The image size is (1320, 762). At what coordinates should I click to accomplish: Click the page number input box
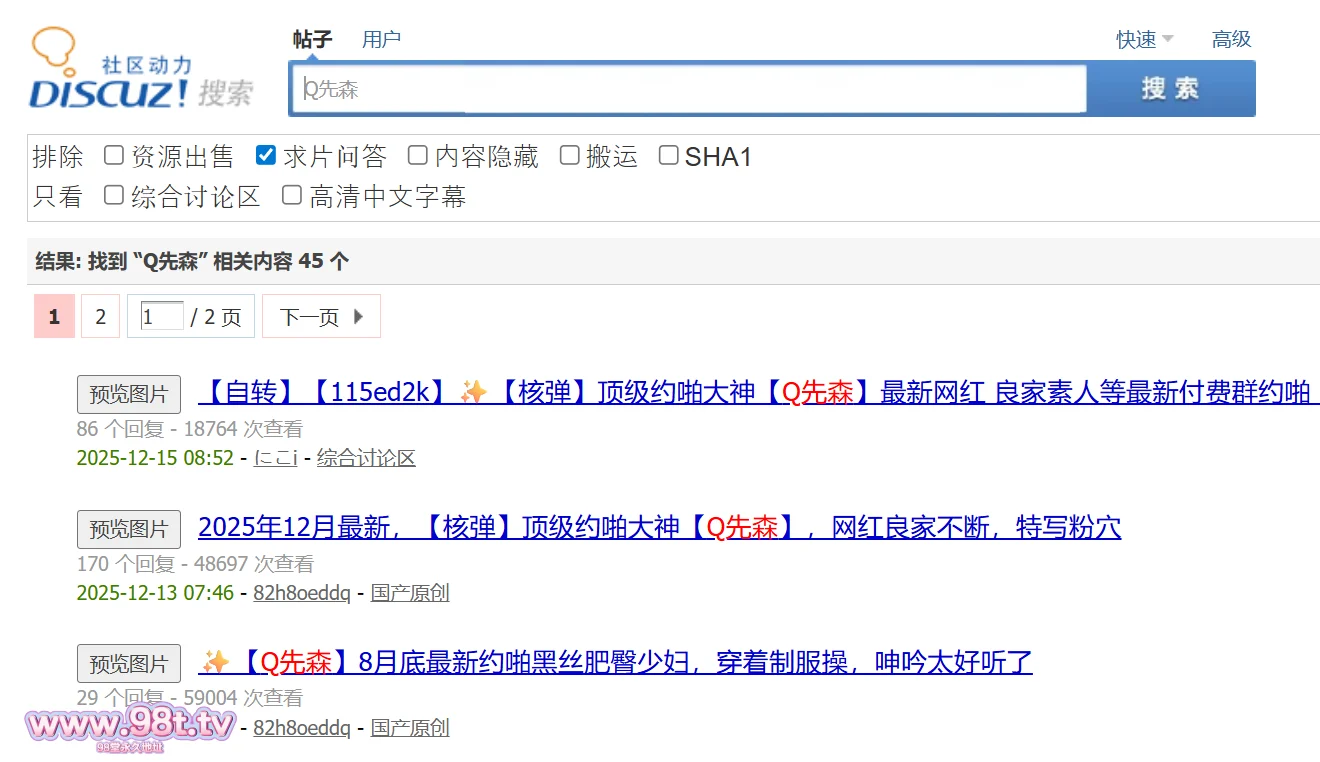click(x=162, y=317)
